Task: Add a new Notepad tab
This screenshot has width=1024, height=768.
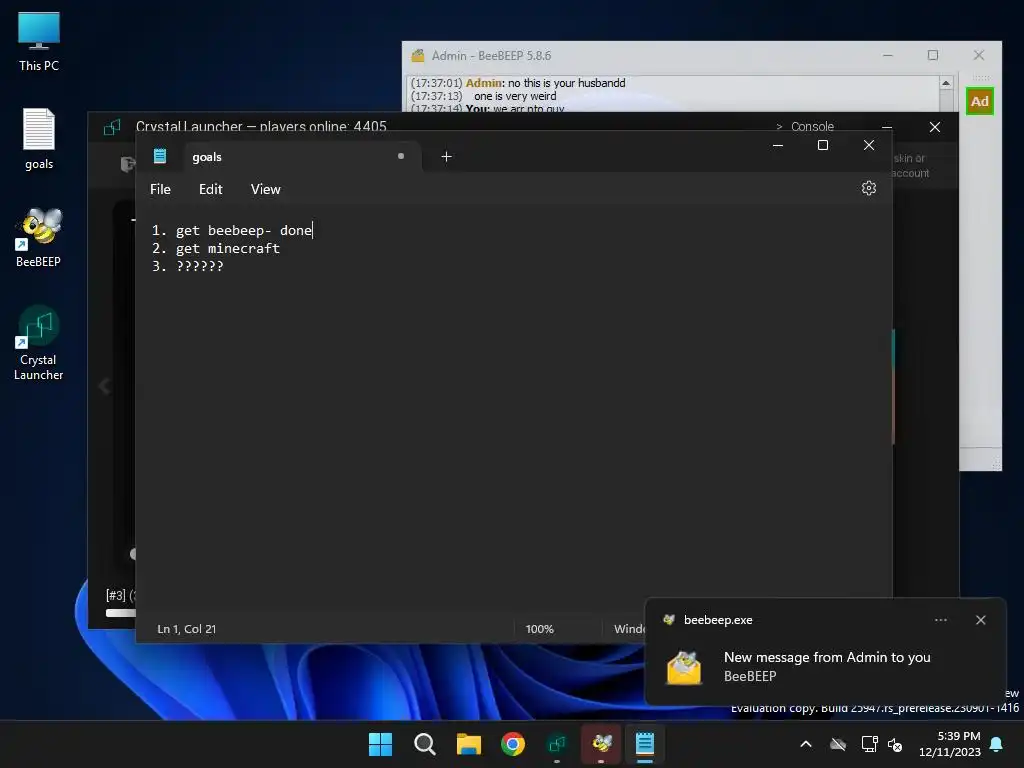Action: tap(446, 156)
